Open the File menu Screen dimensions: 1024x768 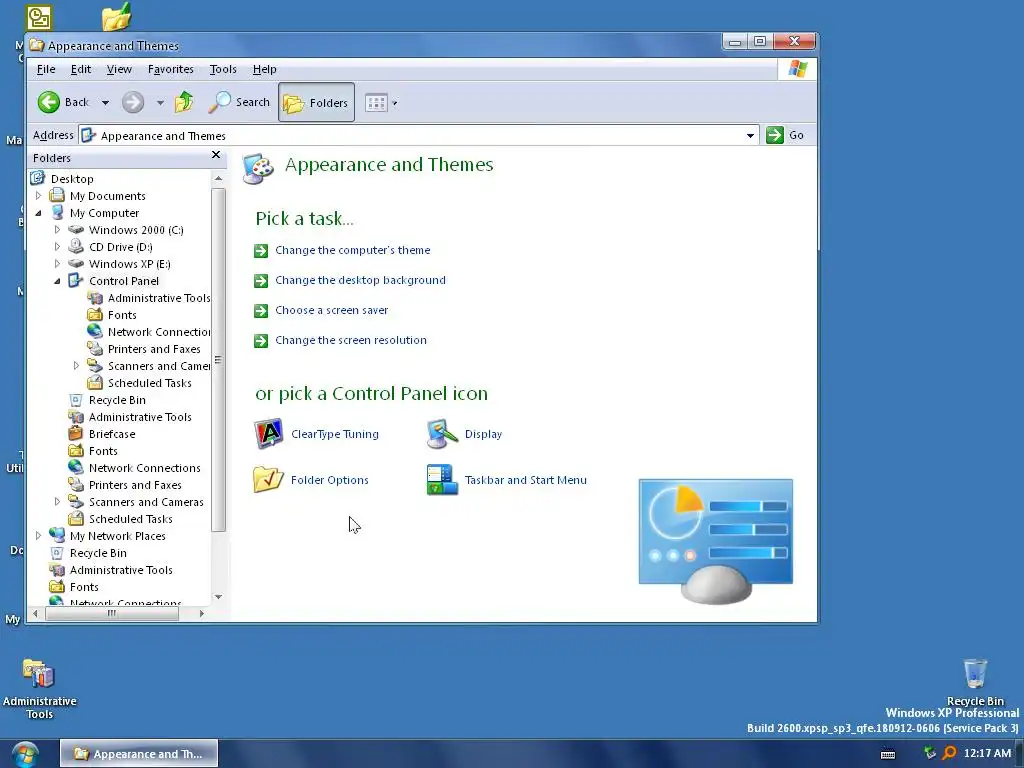(x=46, y=69)
